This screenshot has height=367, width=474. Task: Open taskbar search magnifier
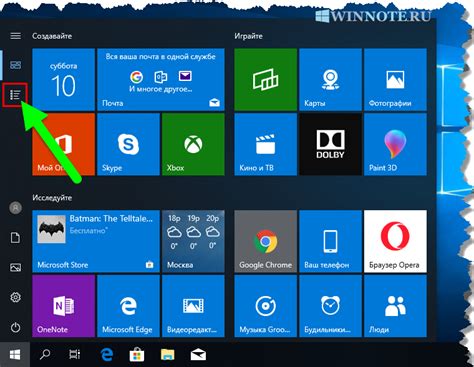(x=45, y=354)
